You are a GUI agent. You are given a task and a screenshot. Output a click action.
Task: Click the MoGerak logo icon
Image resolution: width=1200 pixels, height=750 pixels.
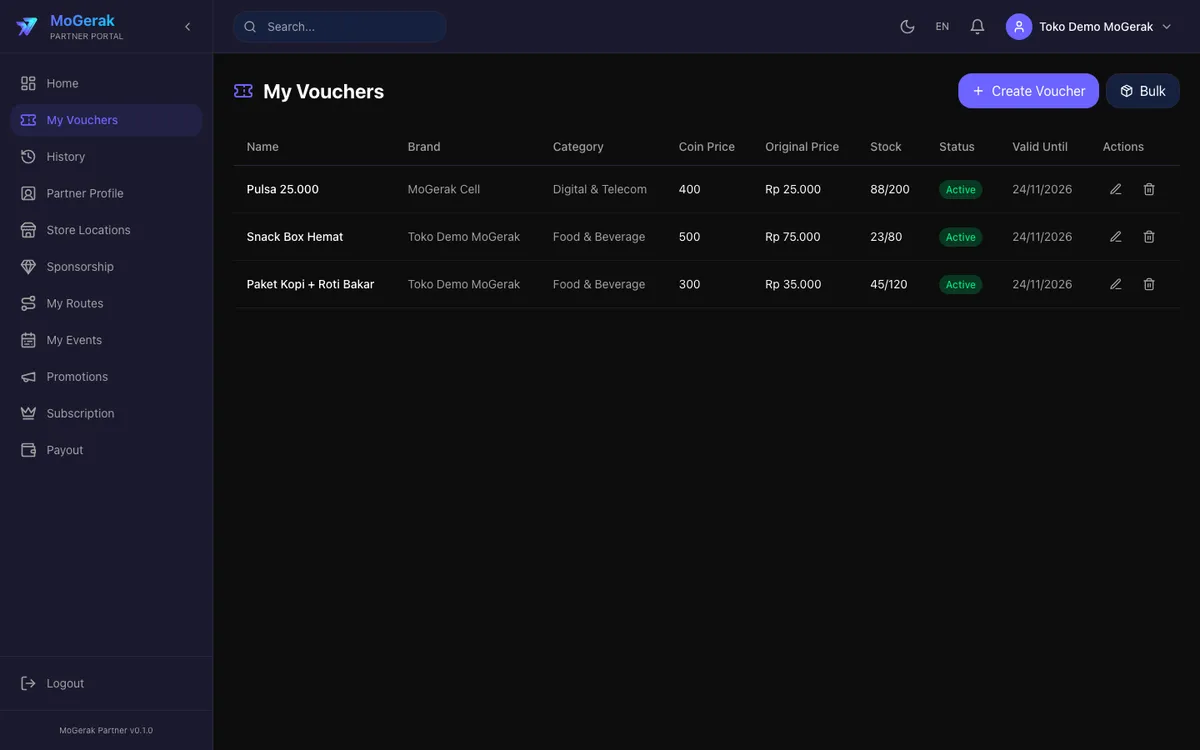tap(27, 27)
